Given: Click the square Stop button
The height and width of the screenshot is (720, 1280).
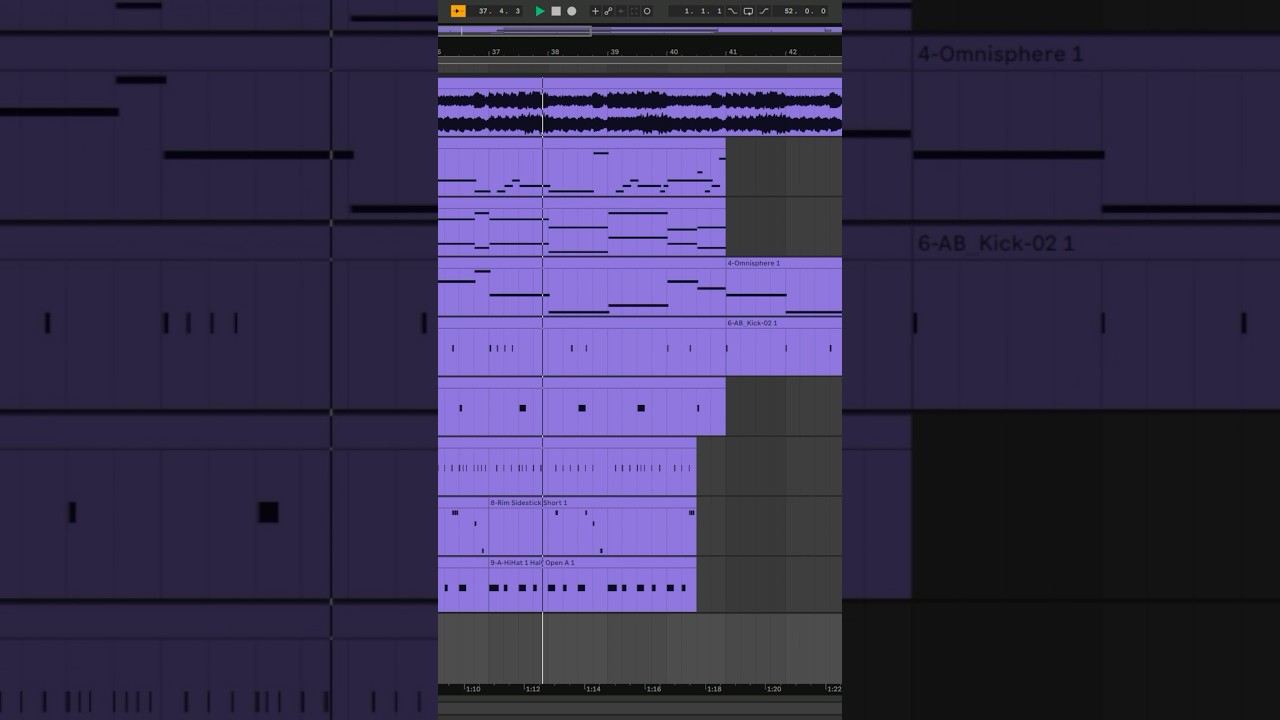Looking at the screenshot, I should point(556,11).
